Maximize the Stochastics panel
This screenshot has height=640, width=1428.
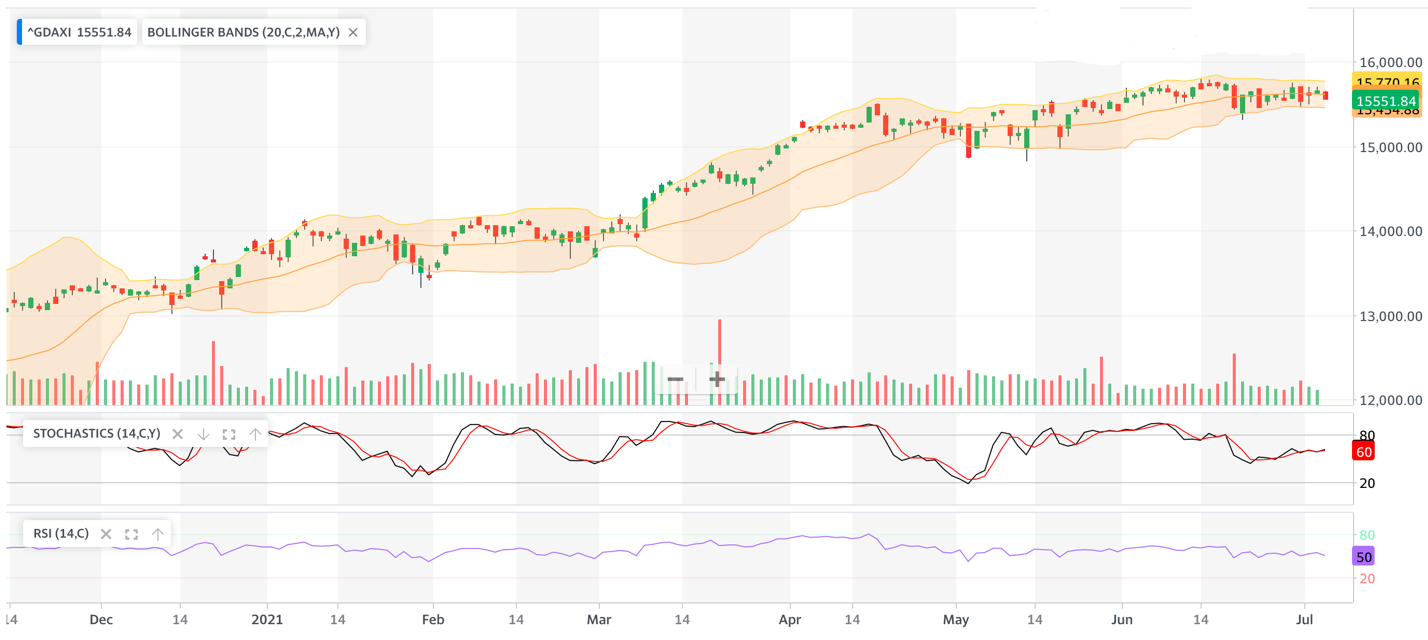point(229,434)
